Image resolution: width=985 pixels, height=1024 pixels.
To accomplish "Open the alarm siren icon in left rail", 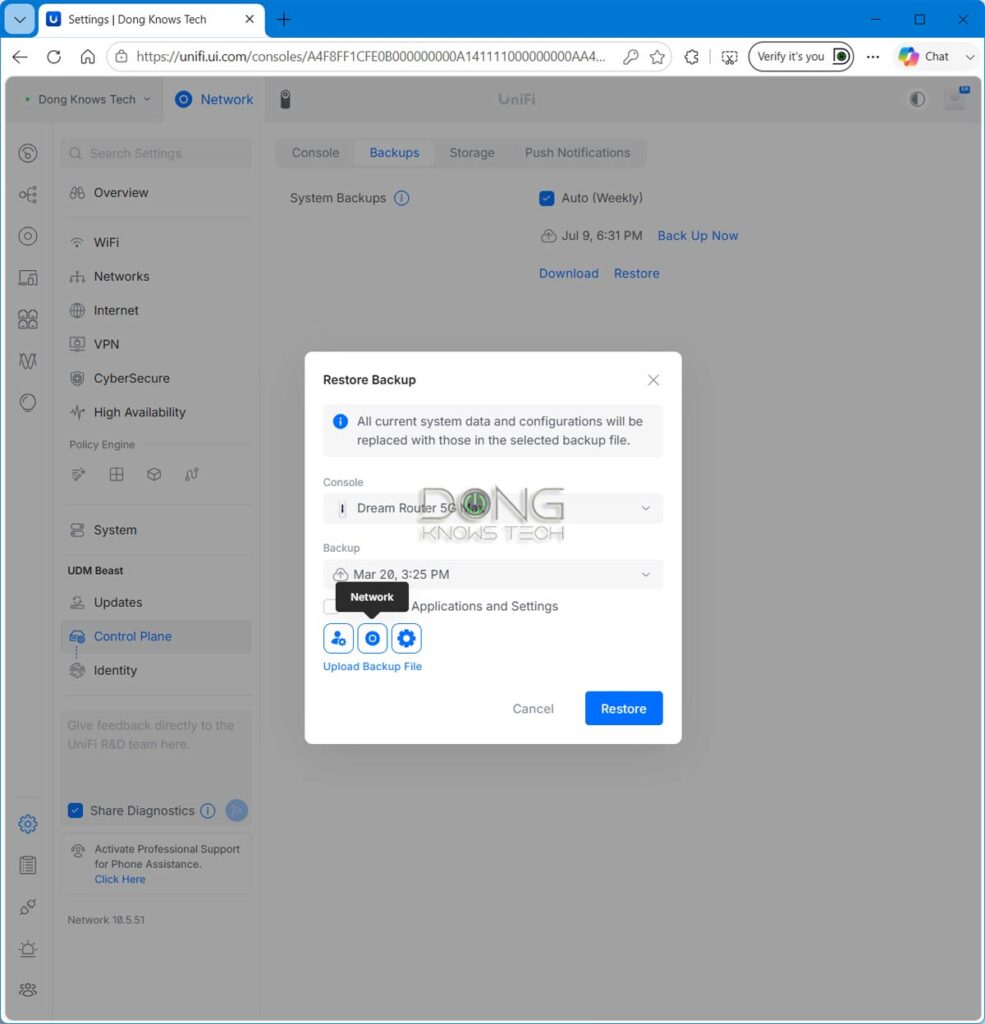I will click(x=27, y=948).
